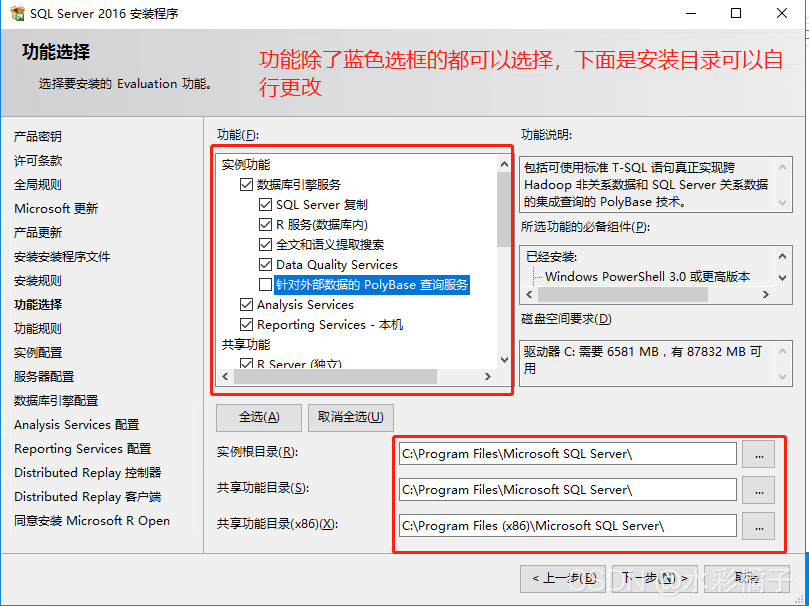Viewport: 809px width, 606px height.
Task: Click feature list vertical scrollbar thumb
Action: [504, 209]
